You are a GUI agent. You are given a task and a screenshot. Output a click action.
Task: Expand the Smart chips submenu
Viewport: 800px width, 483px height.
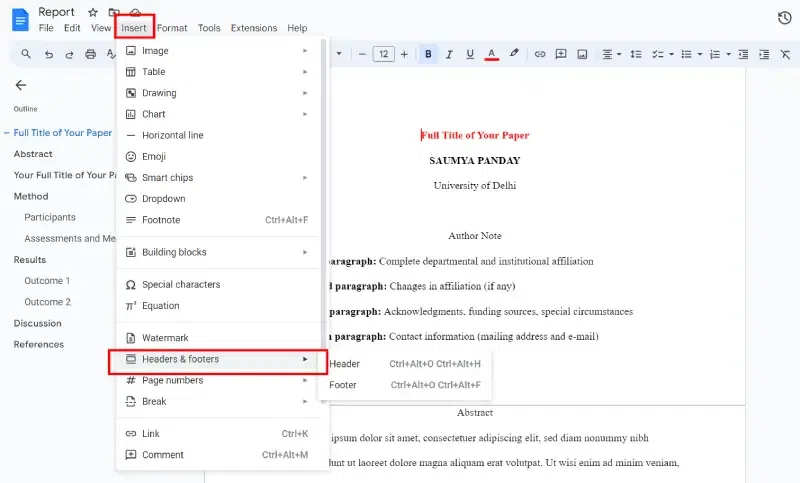tap(218, 177)
